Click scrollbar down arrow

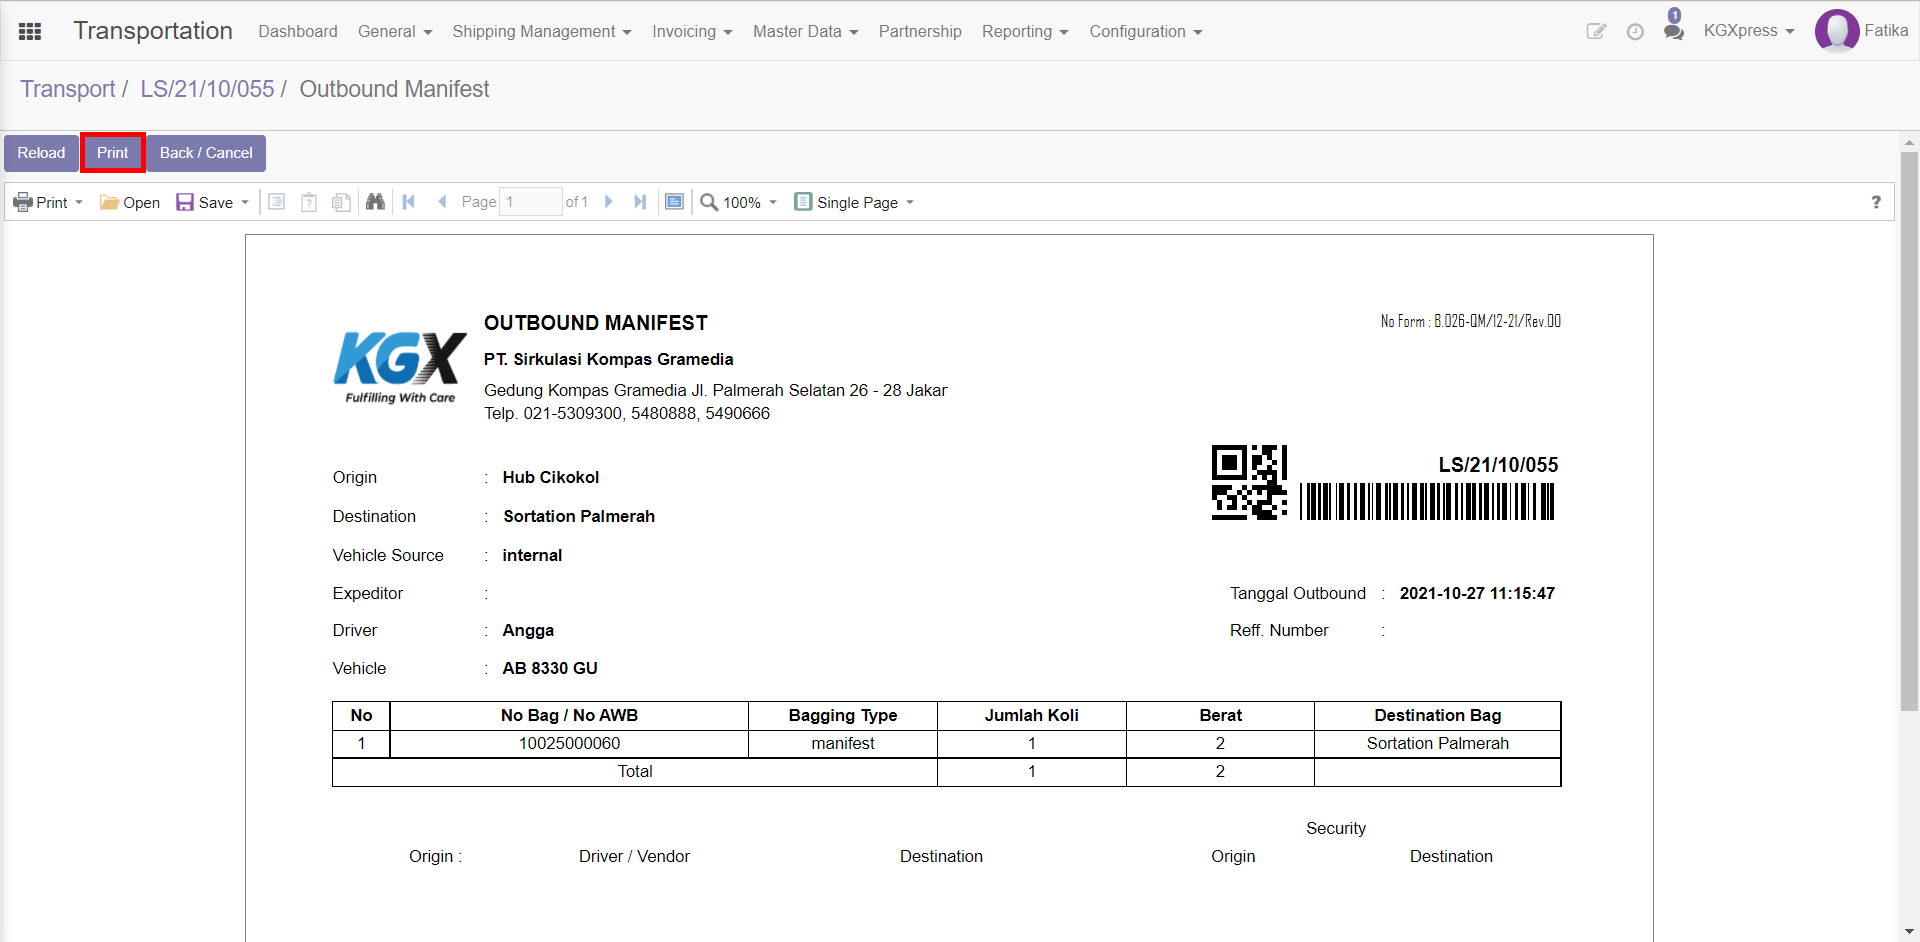pos(1909,932)
